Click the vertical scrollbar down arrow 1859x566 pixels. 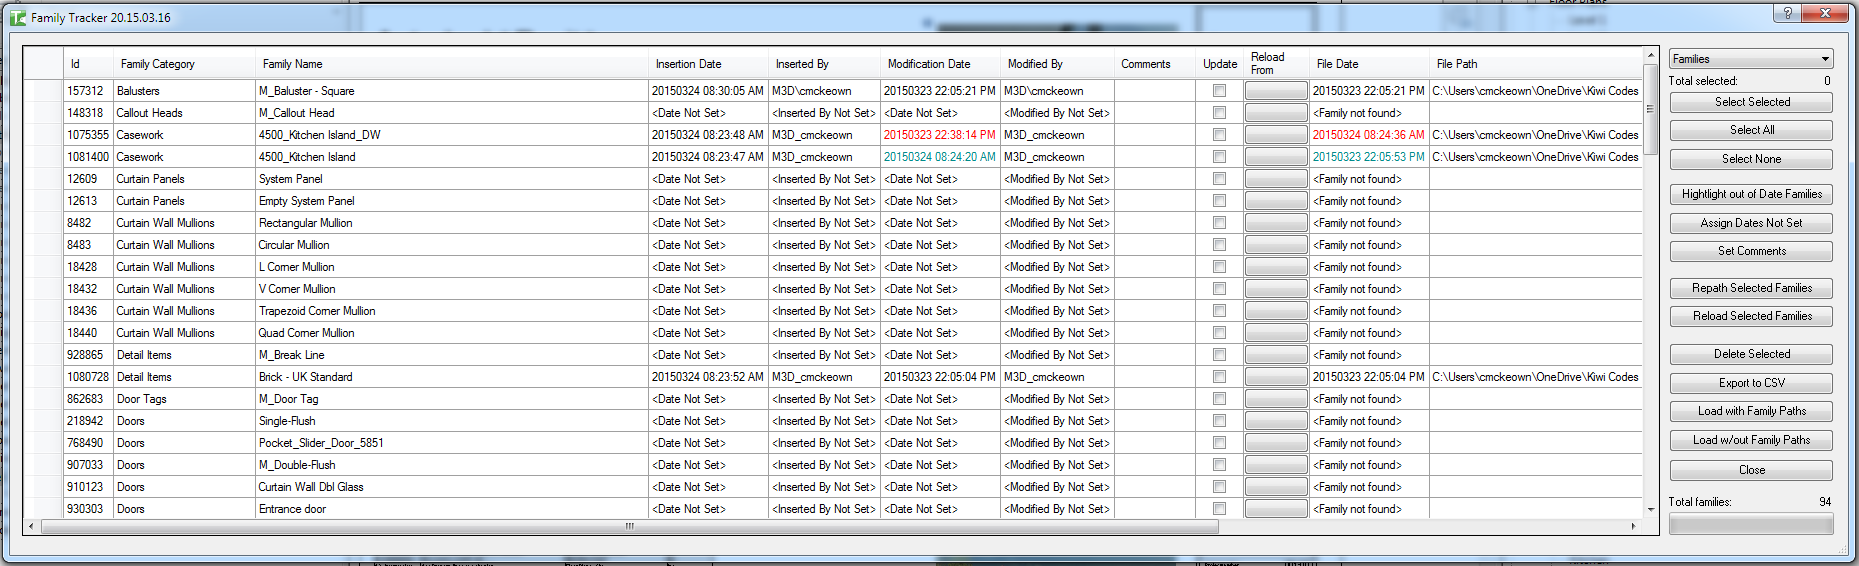1650,509
